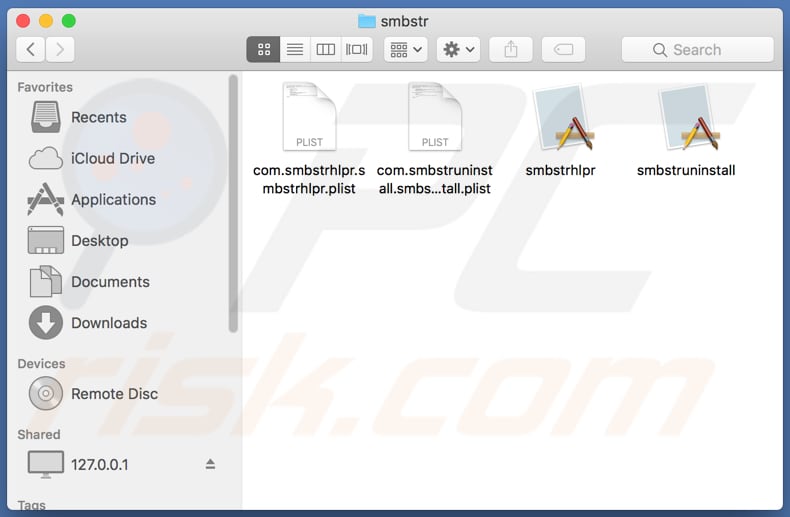Open Recents in sidebar
The height and width of the screenshot is (517, 790).
pyautogui.click(x=98, y=117)
